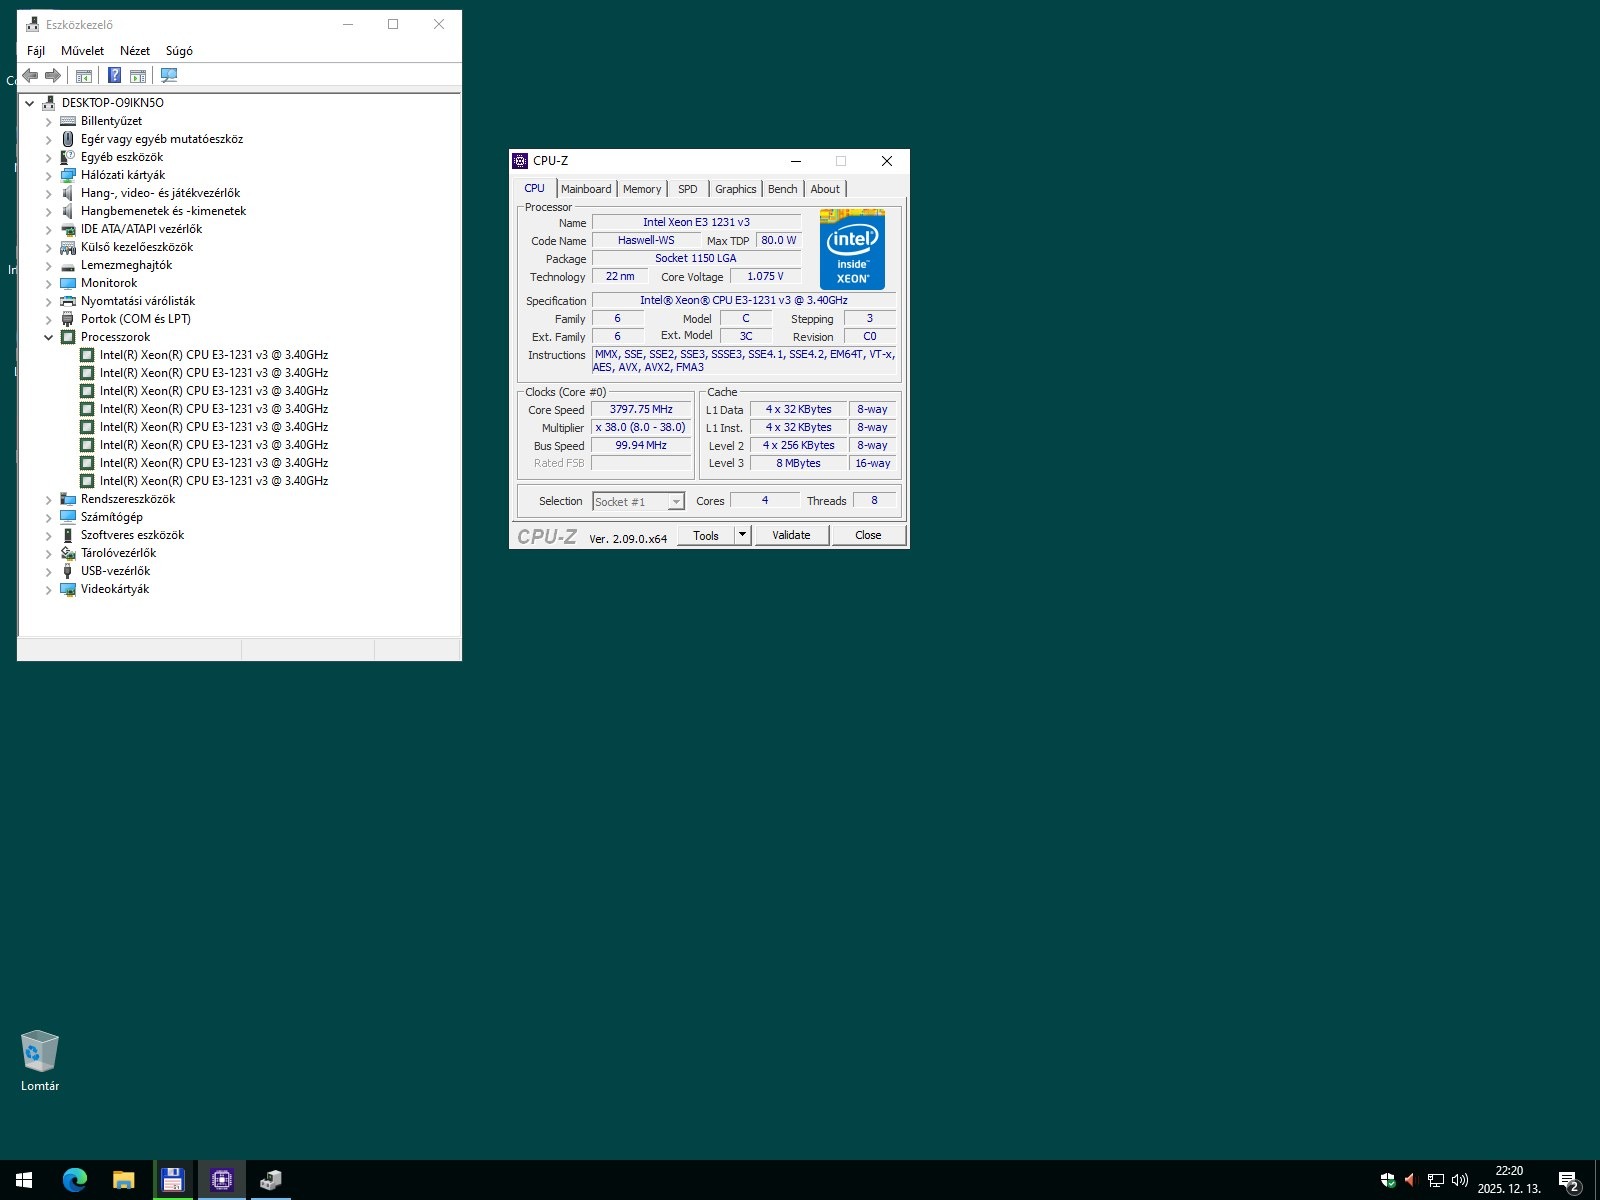Open the Socket #1 selection dropdown
Screen dimensions: 1600x1200
pos(638,501)
